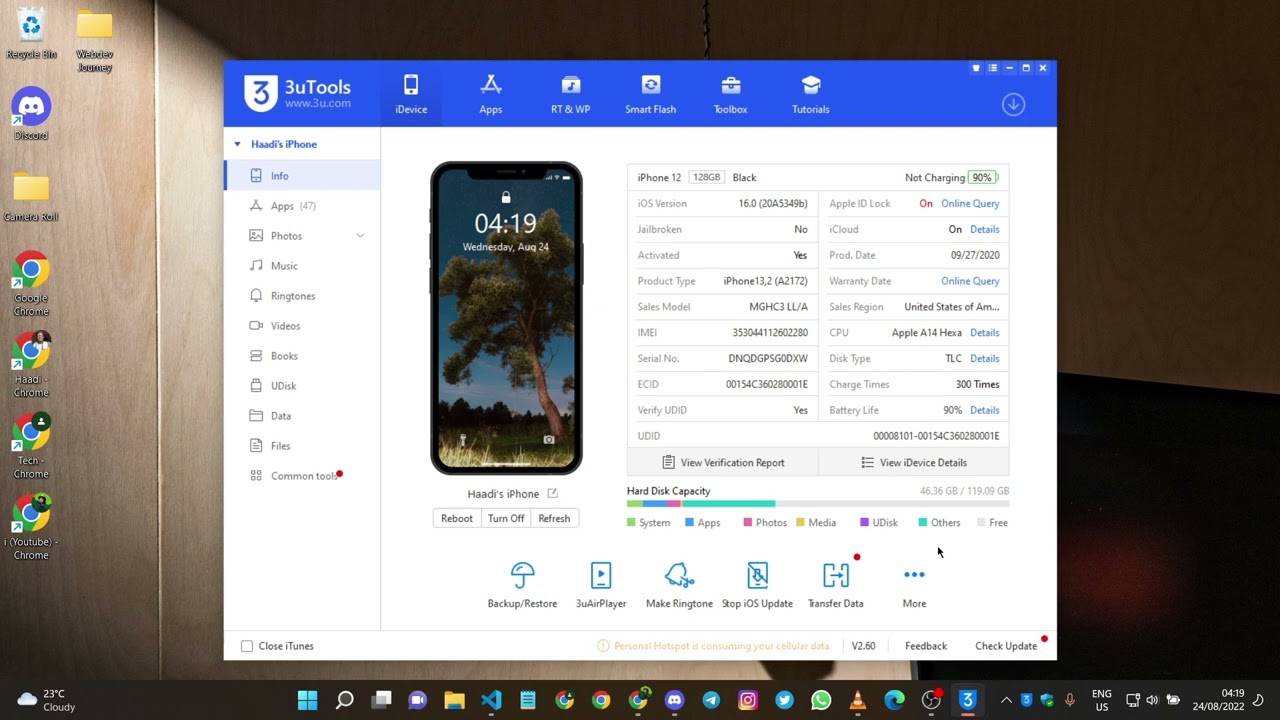Open Battery Life Details link
The height and width of the screenshot is (720, 1280).
984,410
